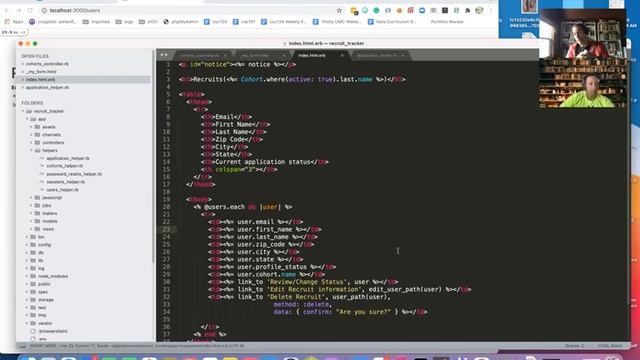Expand the javascript folder
The image size is (640, 360).
click(31, 198)
